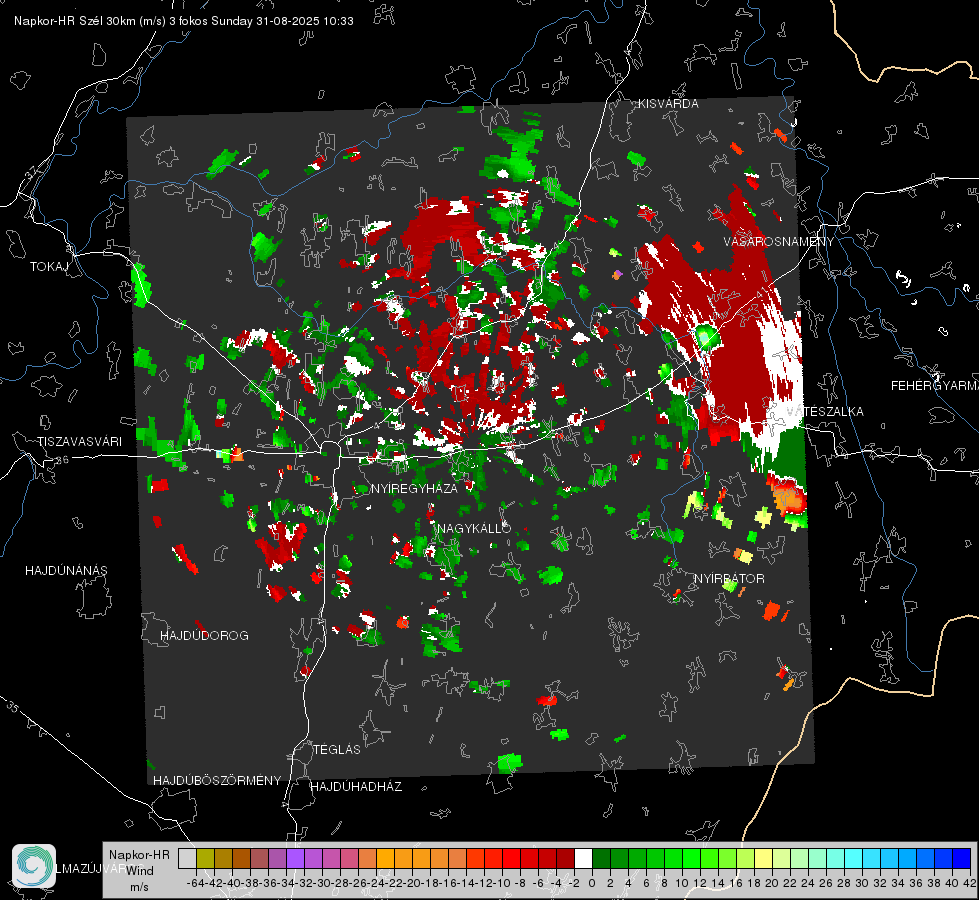This screenshot has width=979, height=900.
Task: Pick the grey swatch left of -64
Action: click(187, 858)
